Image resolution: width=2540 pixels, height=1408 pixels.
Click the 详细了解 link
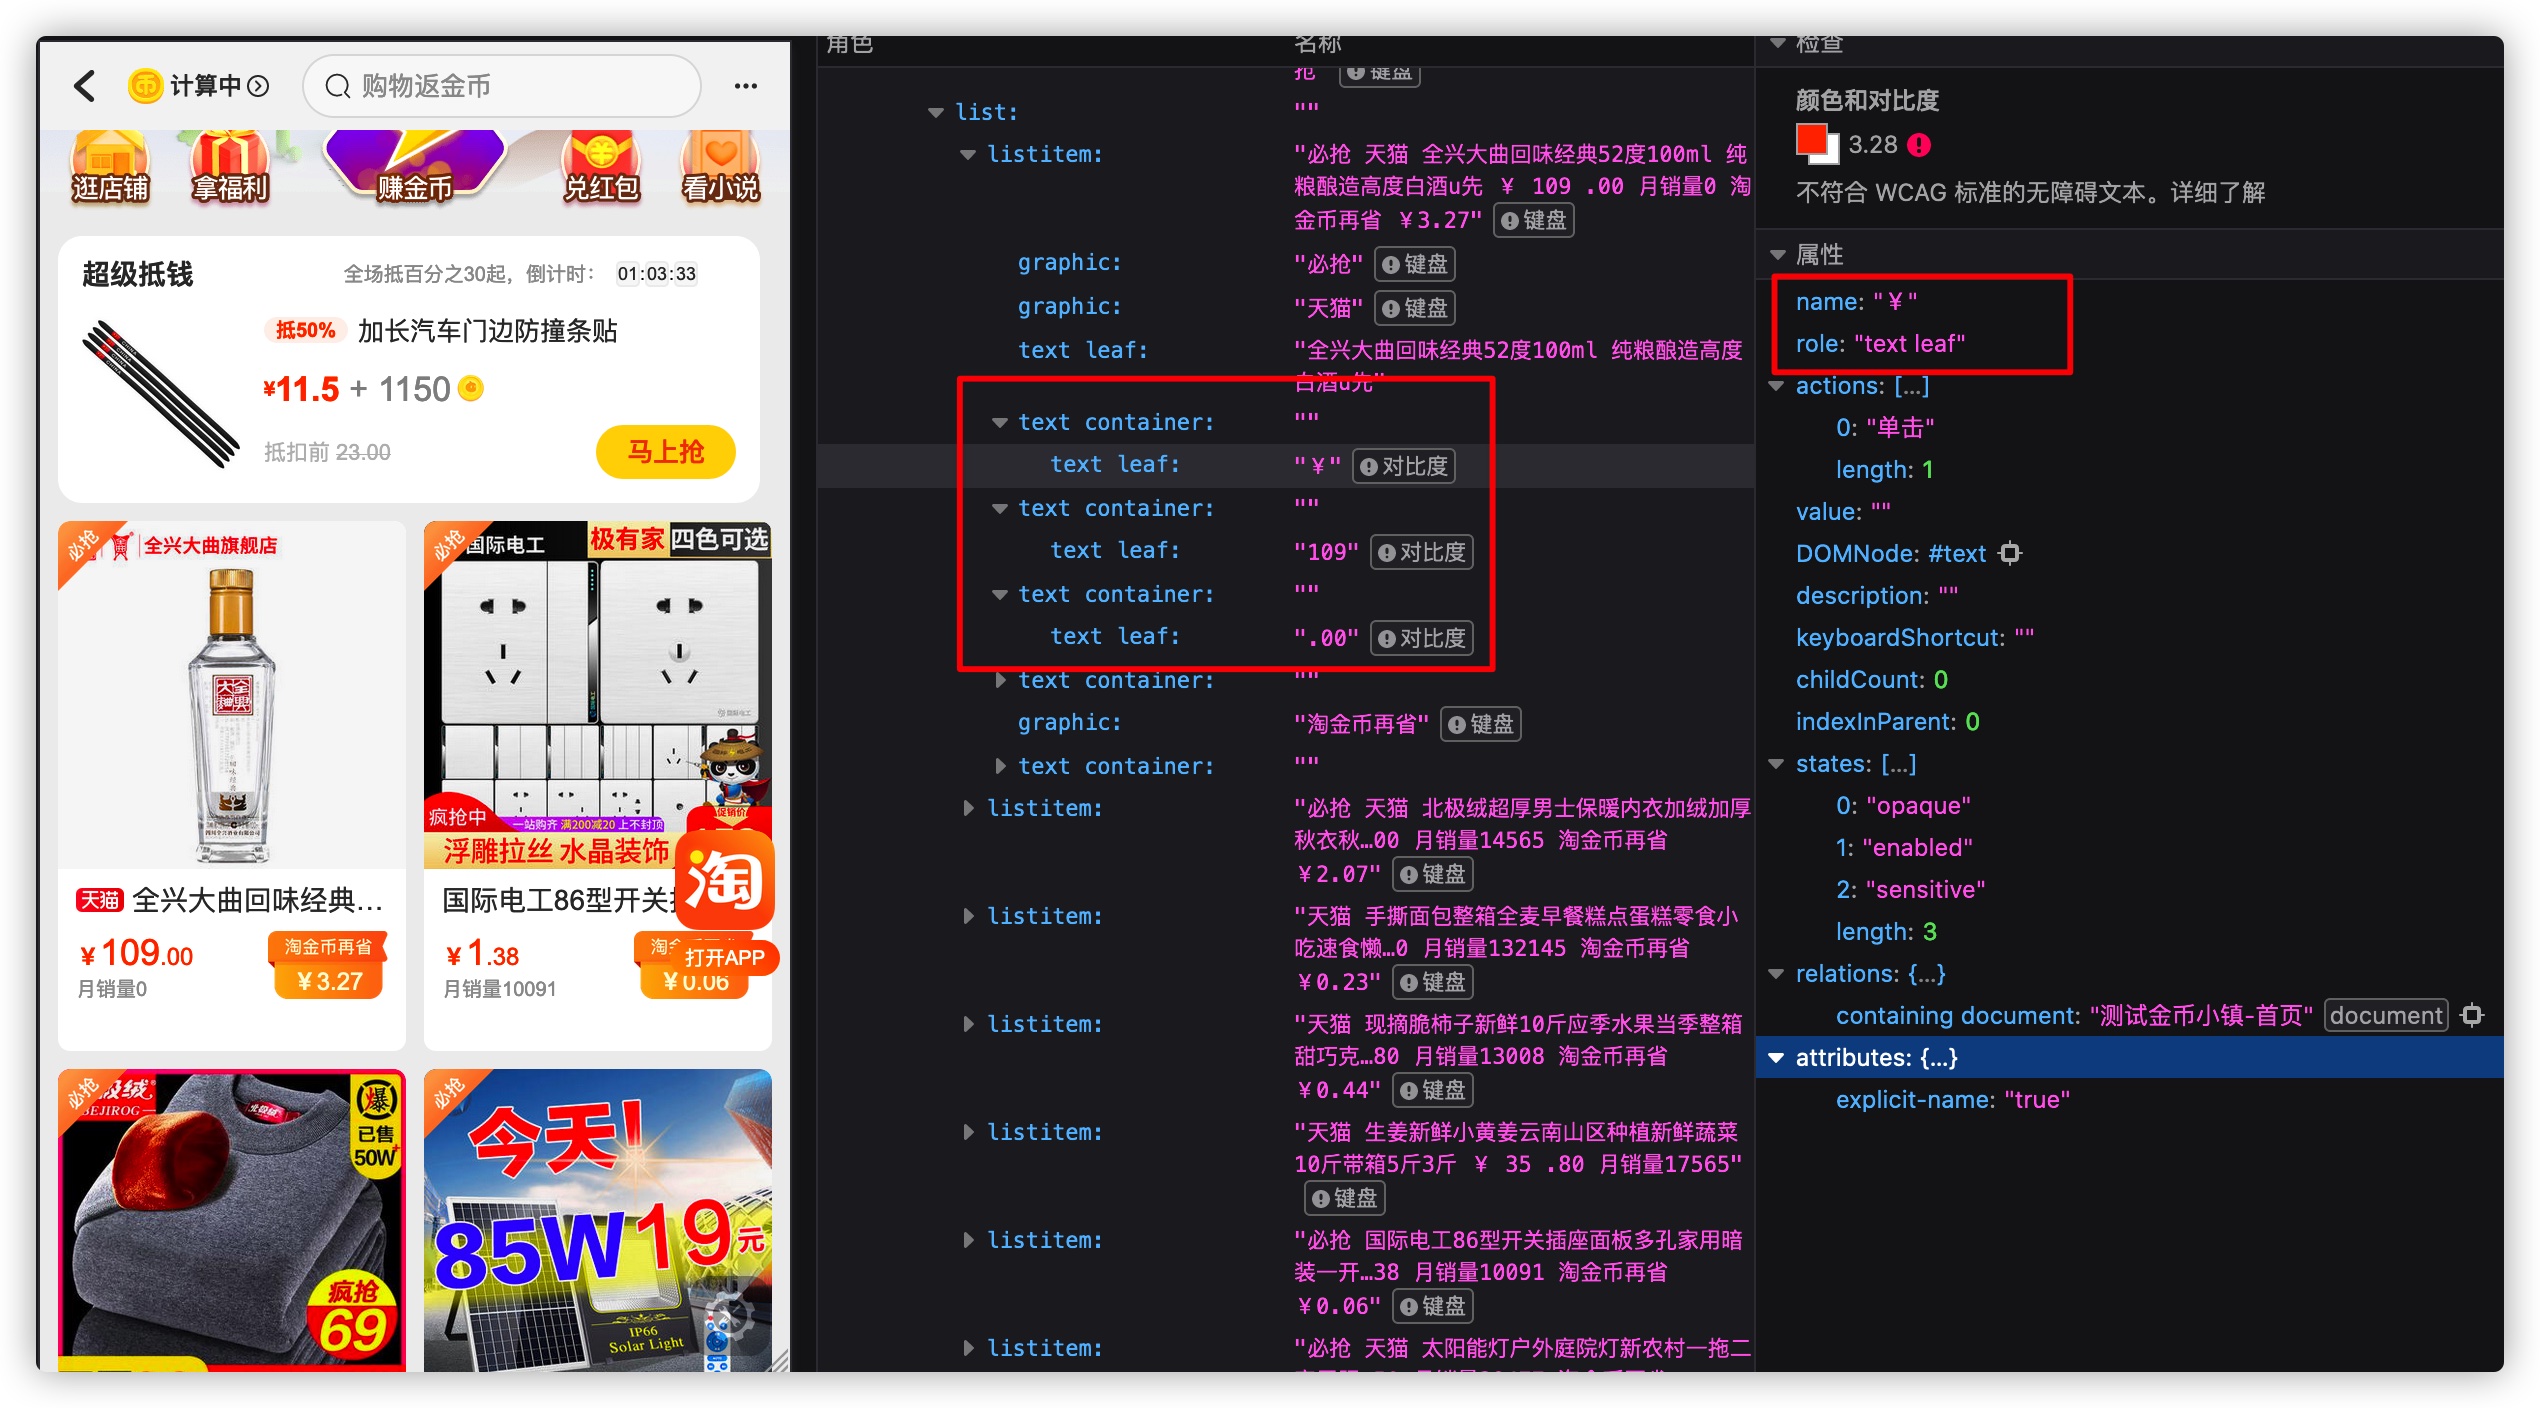coord(2217,192)
